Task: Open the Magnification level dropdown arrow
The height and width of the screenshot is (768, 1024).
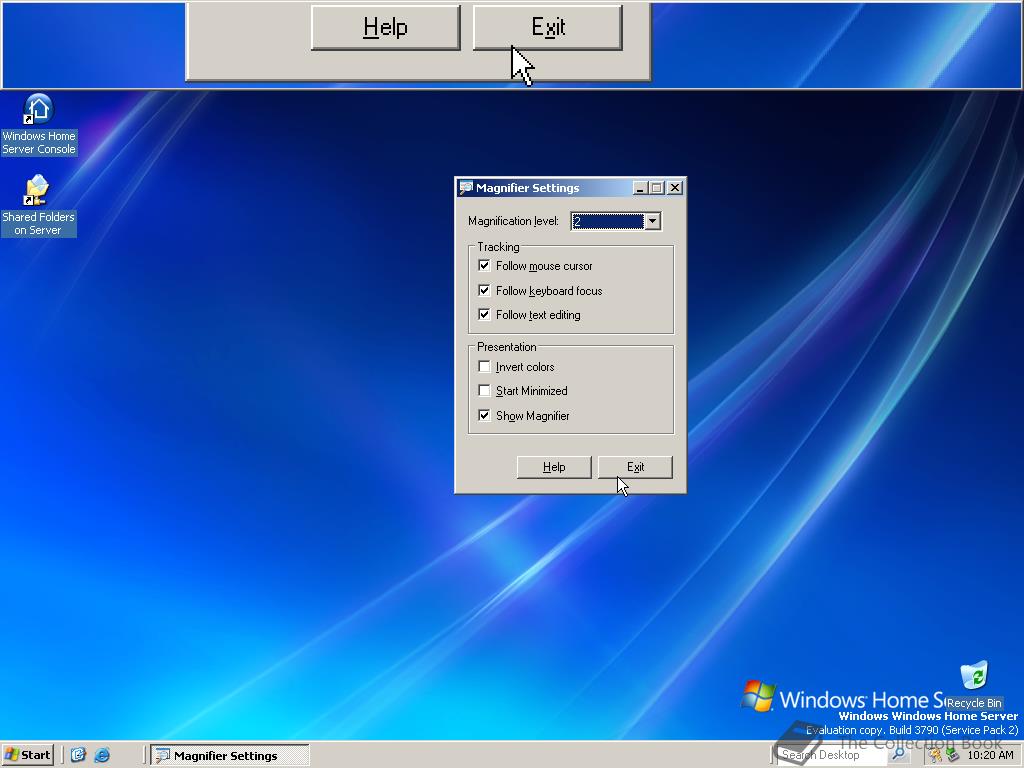Action: point(652,221)
